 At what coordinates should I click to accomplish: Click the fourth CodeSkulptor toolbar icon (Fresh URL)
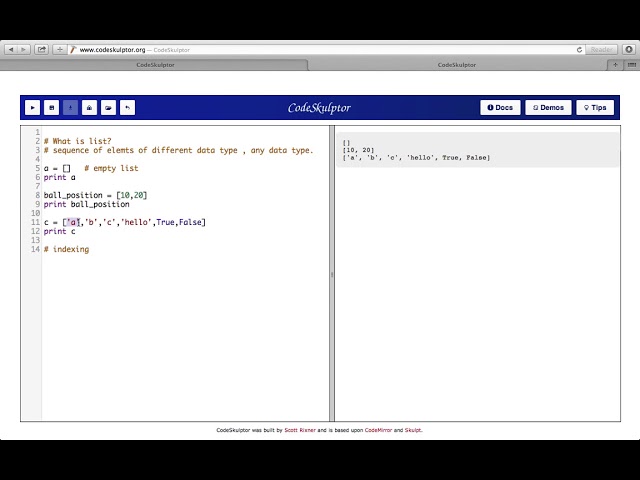(x=89, y=107)
